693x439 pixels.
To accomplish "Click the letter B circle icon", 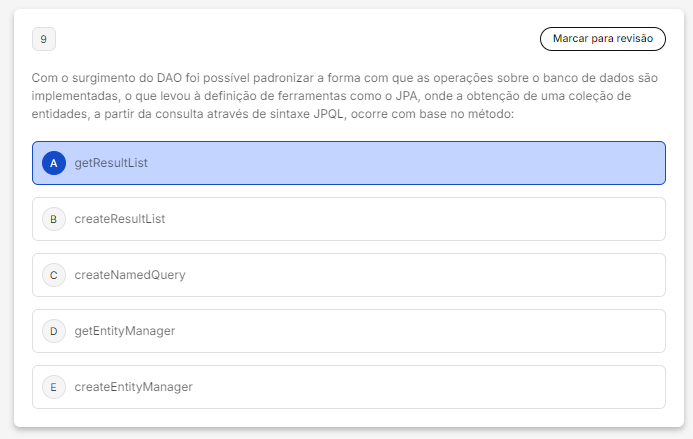I will [x=54, y=219].
